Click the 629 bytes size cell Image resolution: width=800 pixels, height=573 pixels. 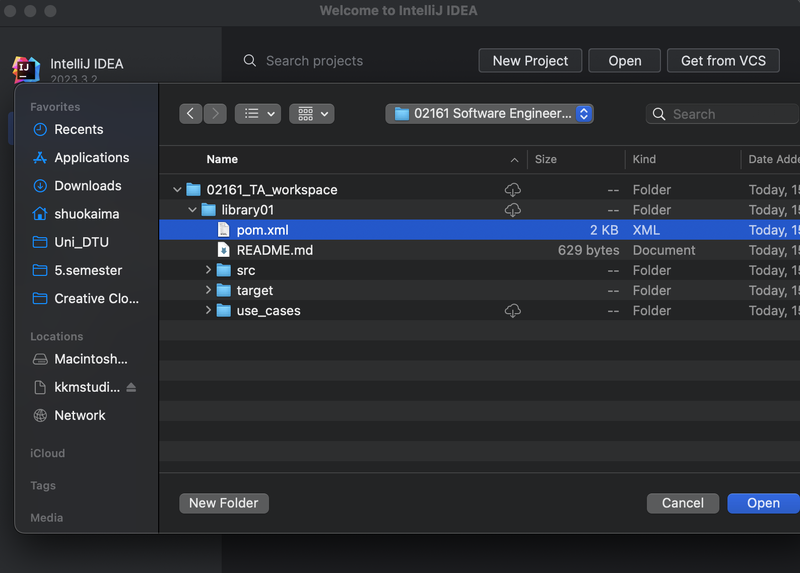pos(588,250)
